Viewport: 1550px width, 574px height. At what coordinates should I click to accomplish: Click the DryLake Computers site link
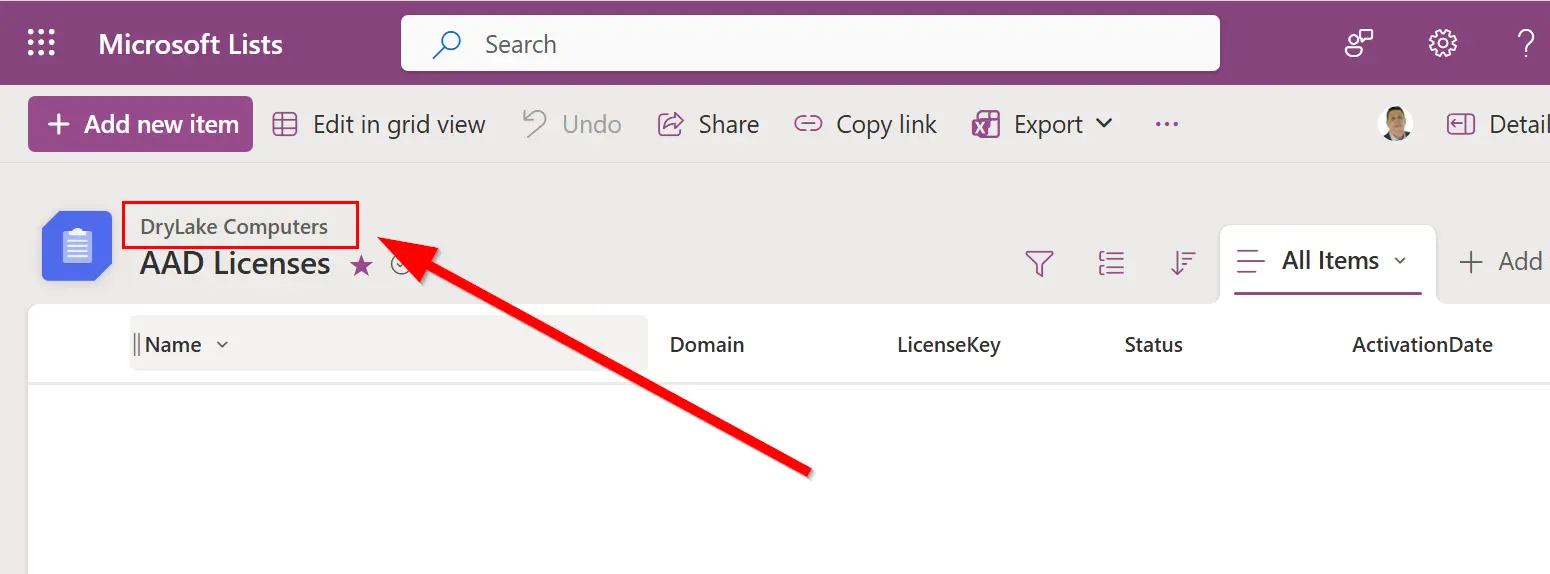[234, 227]
